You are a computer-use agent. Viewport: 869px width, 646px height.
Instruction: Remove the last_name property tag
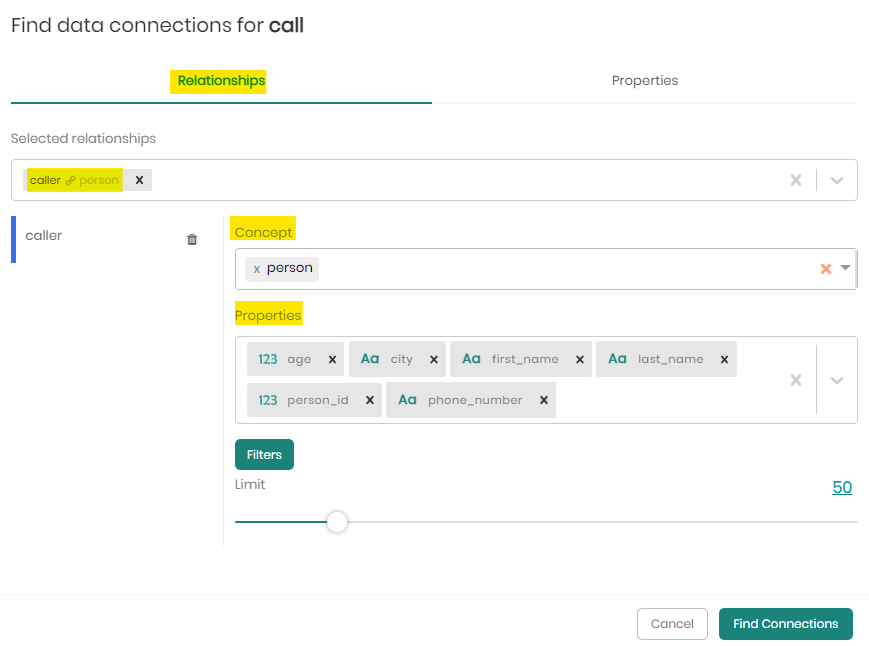724,359
